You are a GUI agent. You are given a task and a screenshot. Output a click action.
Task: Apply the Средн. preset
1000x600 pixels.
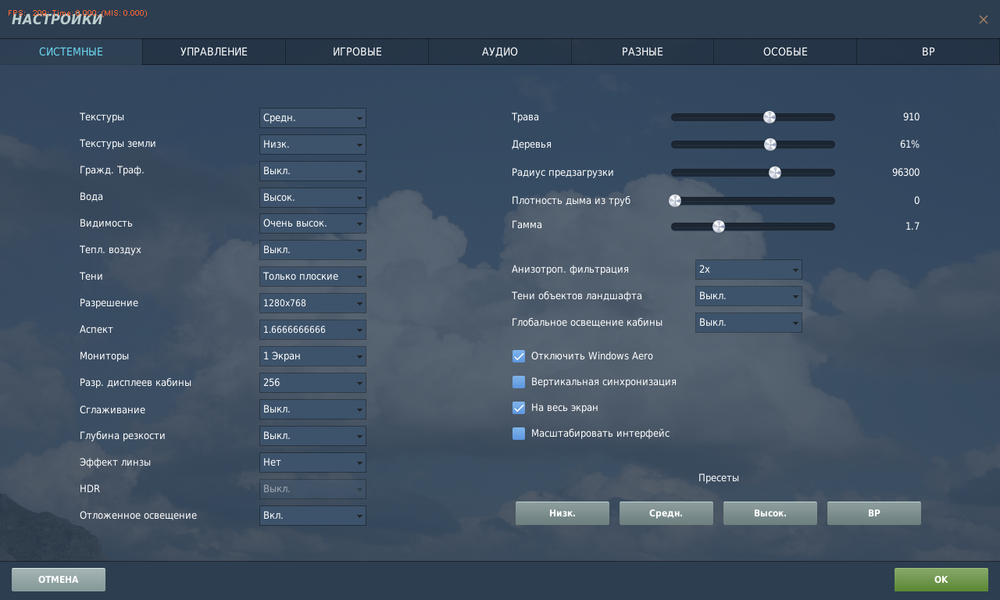click(x=666, y=513)
